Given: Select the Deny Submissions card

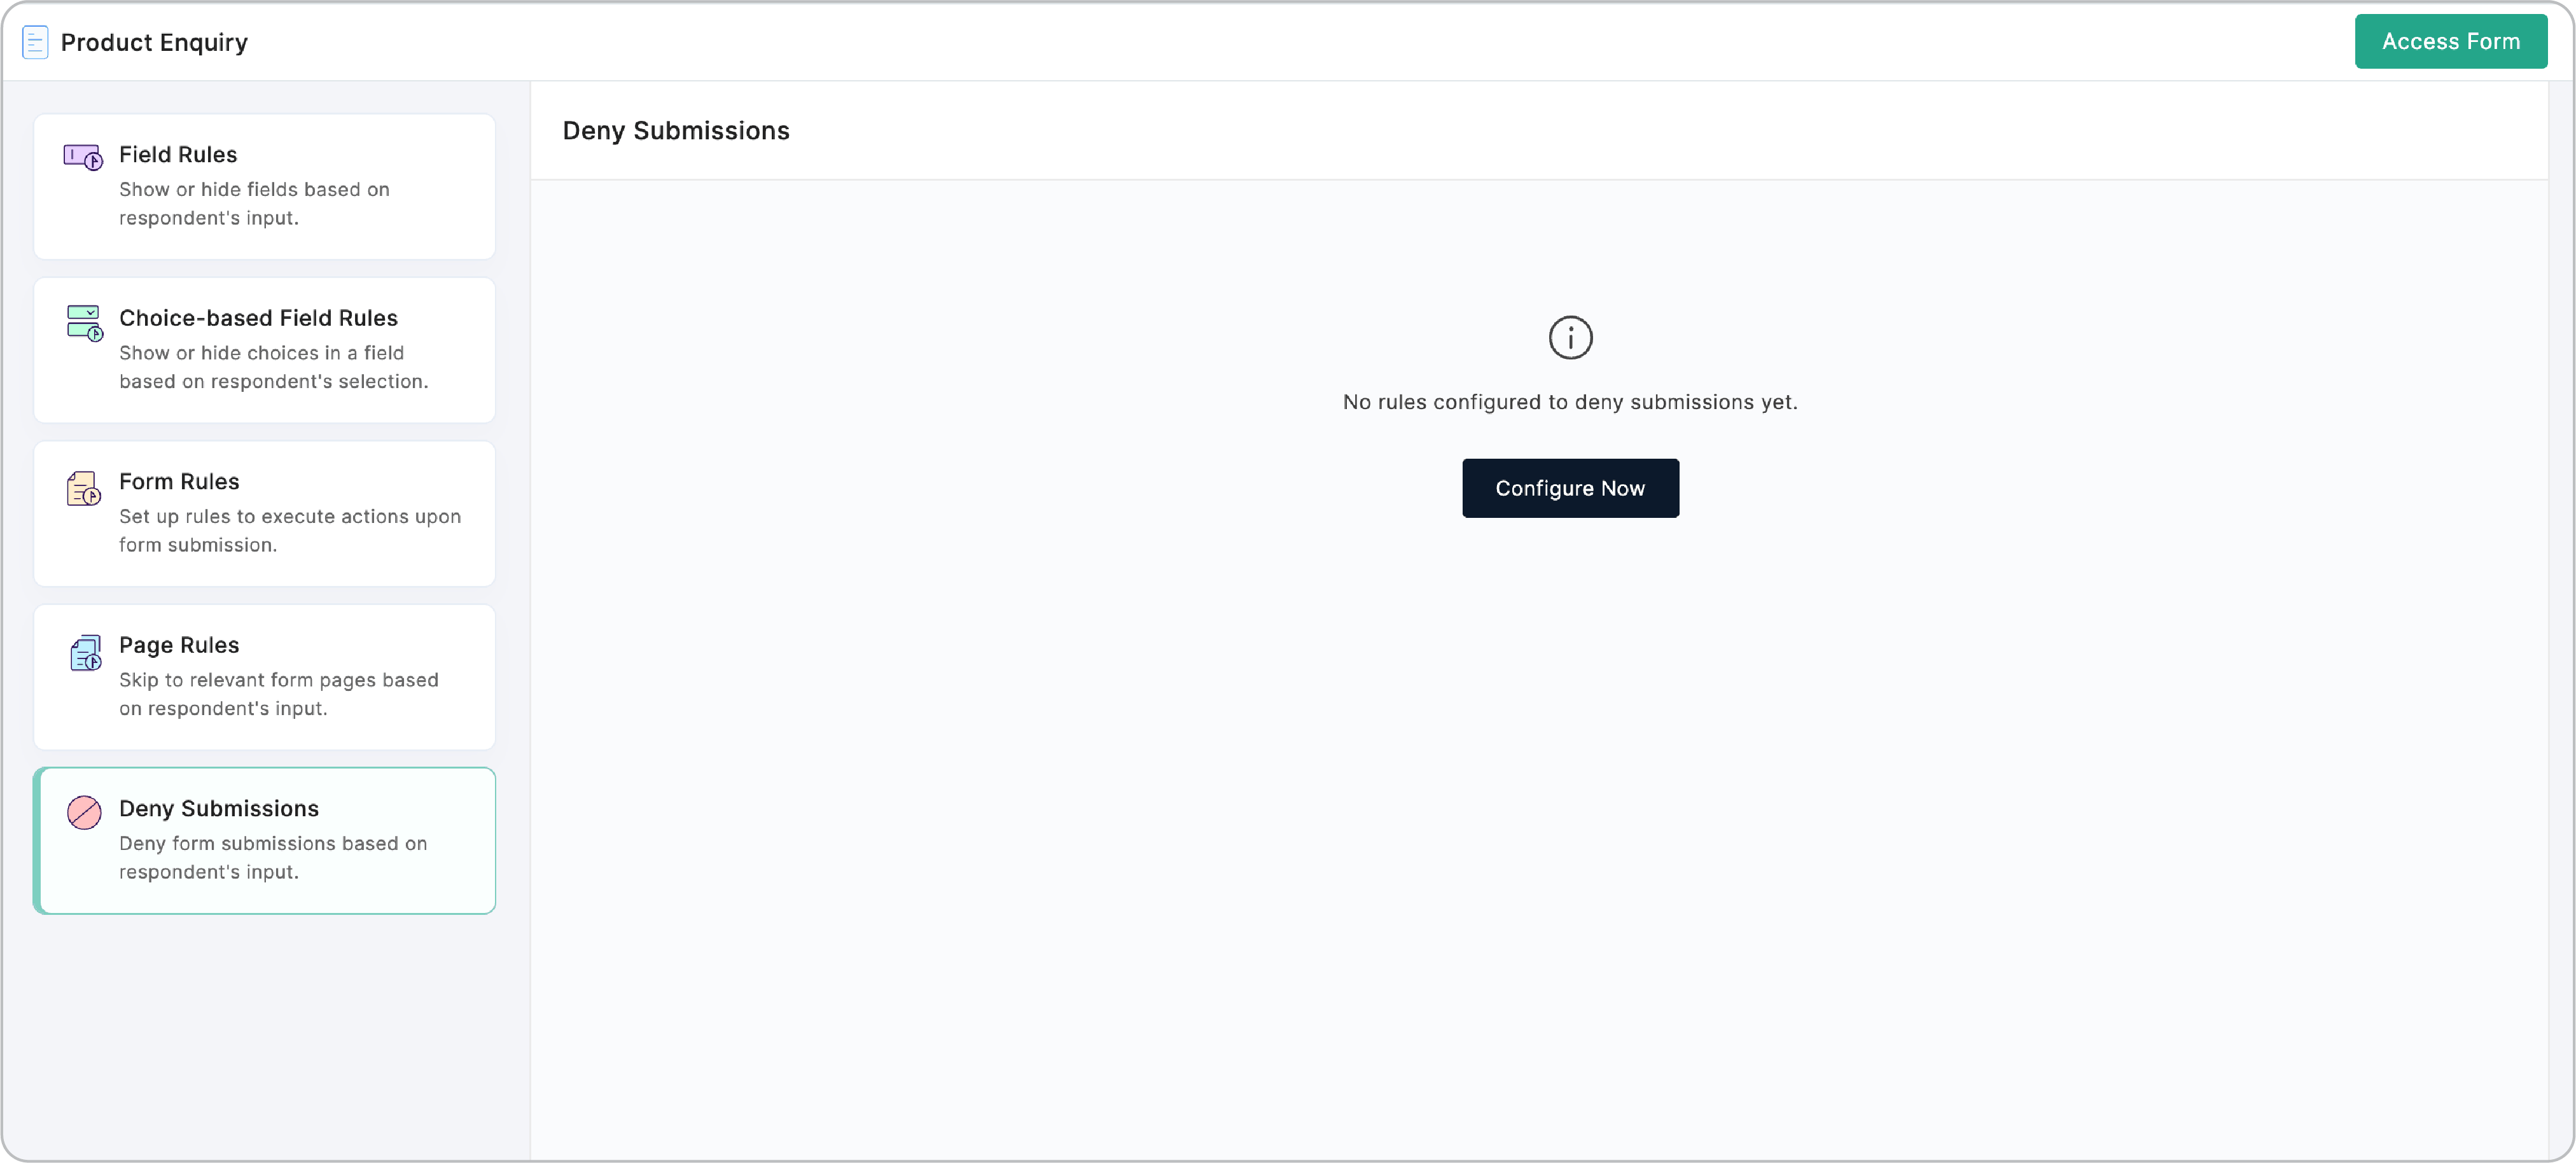Looking at the screenshot, I should click(x=264, y=840).
